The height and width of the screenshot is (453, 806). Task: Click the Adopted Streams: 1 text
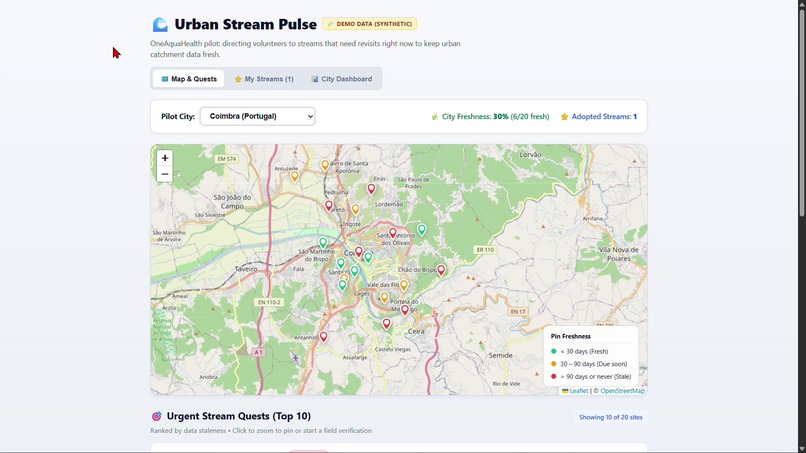pyautogui.click(x=599, y=117)
